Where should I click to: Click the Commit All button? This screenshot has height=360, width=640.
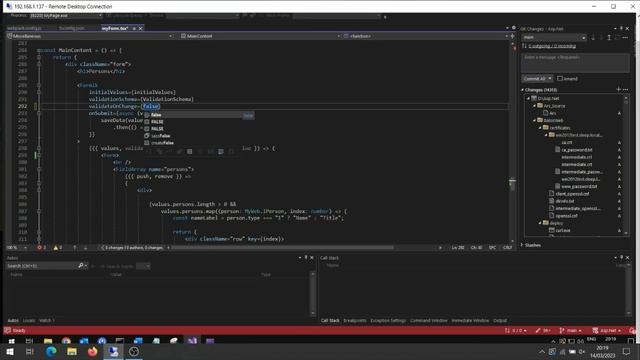tap(534, 78)
